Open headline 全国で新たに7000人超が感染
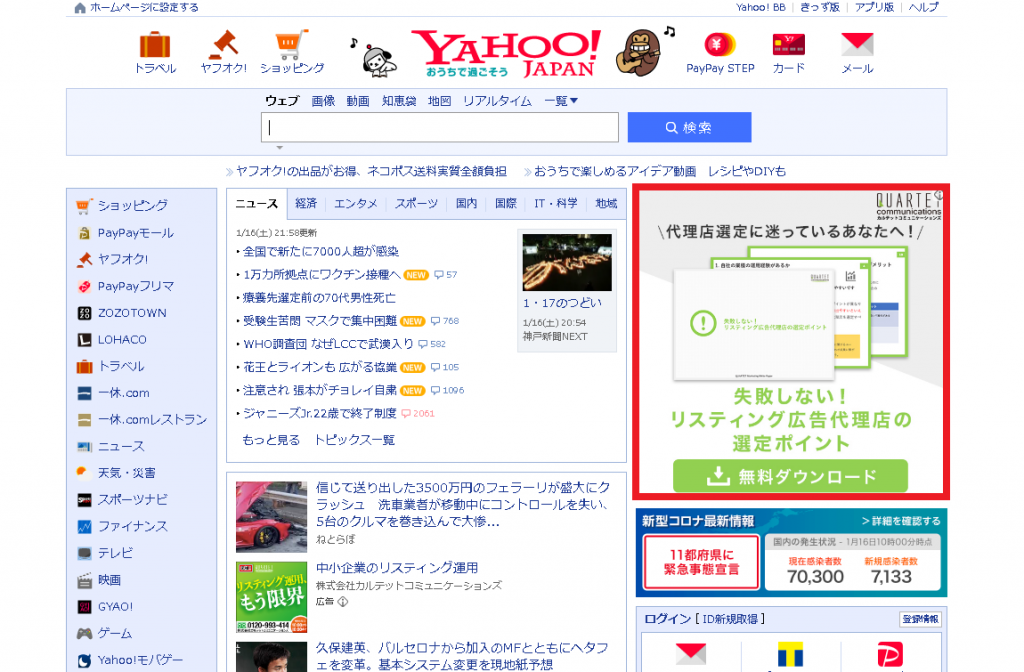 [x=321, y=251]
